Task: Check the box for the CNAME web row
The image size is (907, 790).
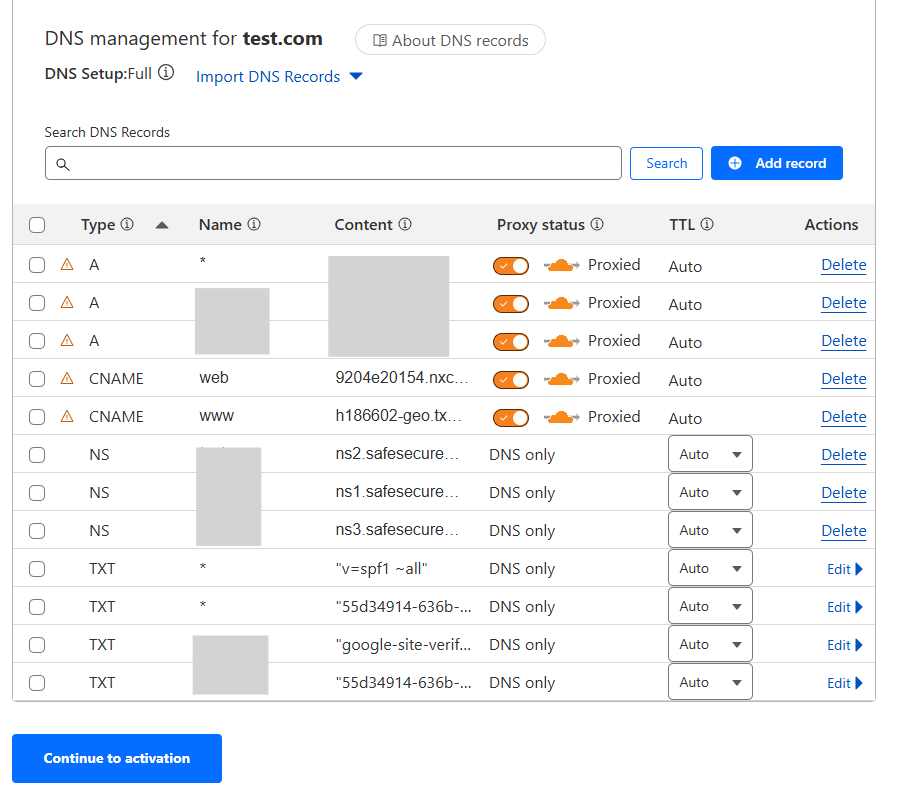Action: tap(37, 379)
